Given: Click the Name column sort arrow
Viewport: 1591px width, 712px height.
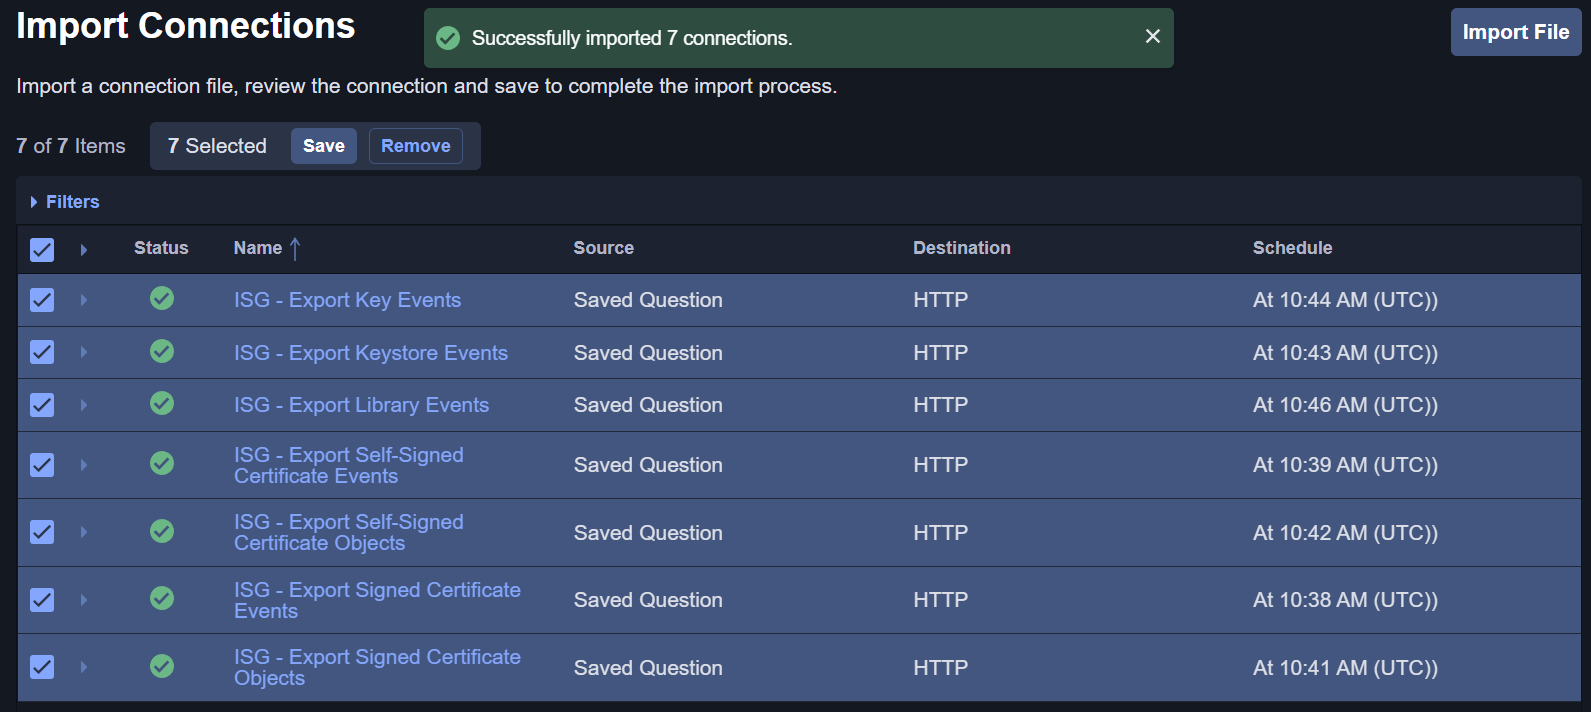Looking at the screenshot, I should tap(295, 248).
